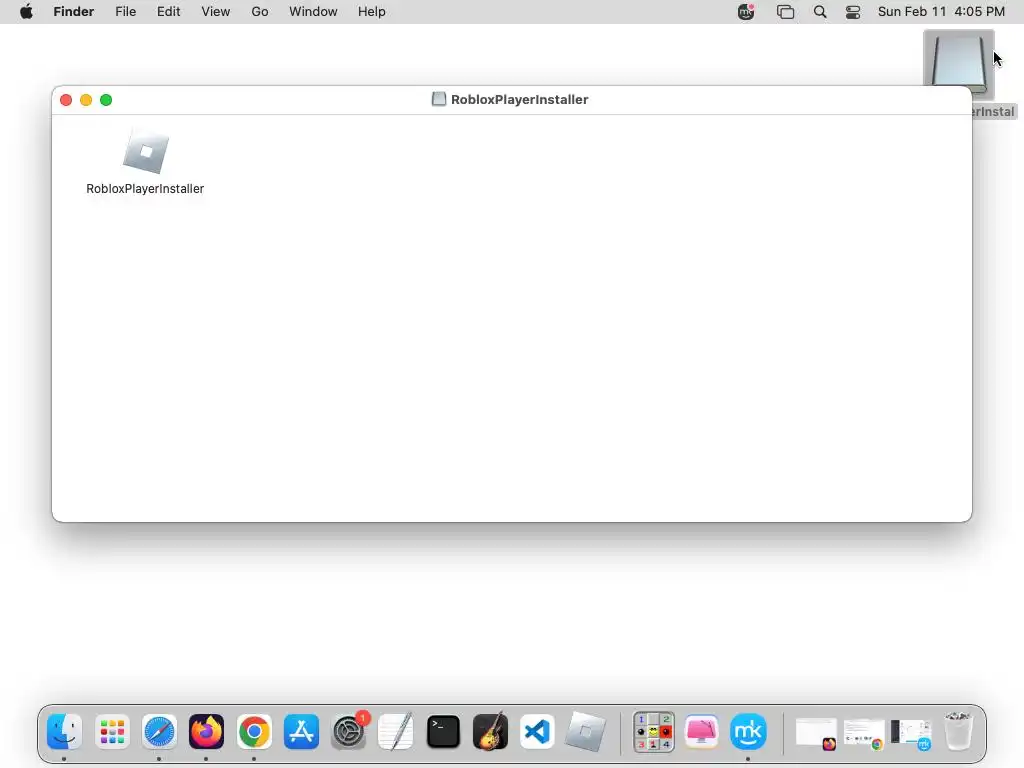
Task: Open the File menu
Action: coord(125,12)
